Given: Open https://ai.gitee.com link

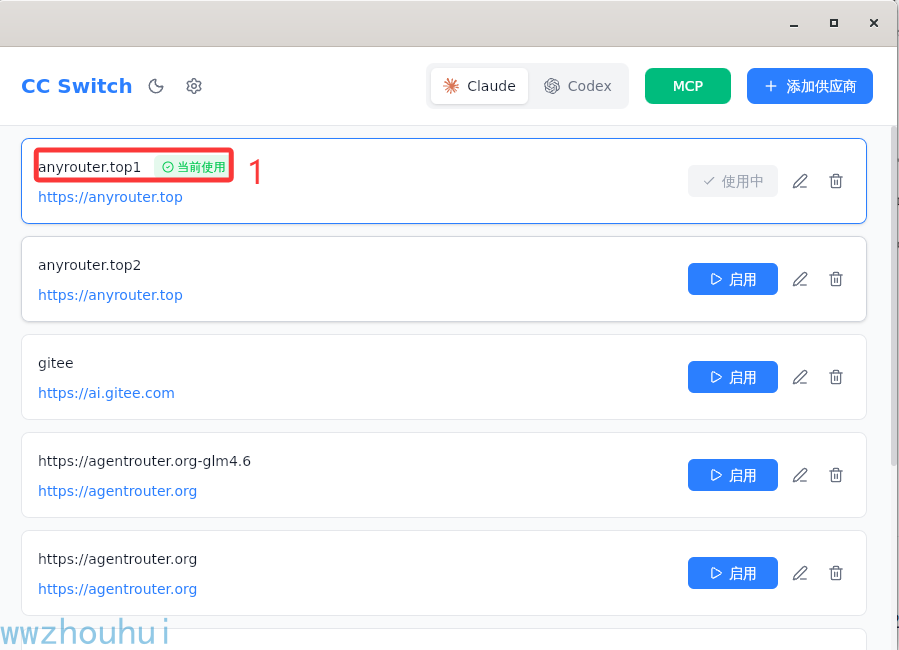Looking at the screenshot, I should (106, 393).
